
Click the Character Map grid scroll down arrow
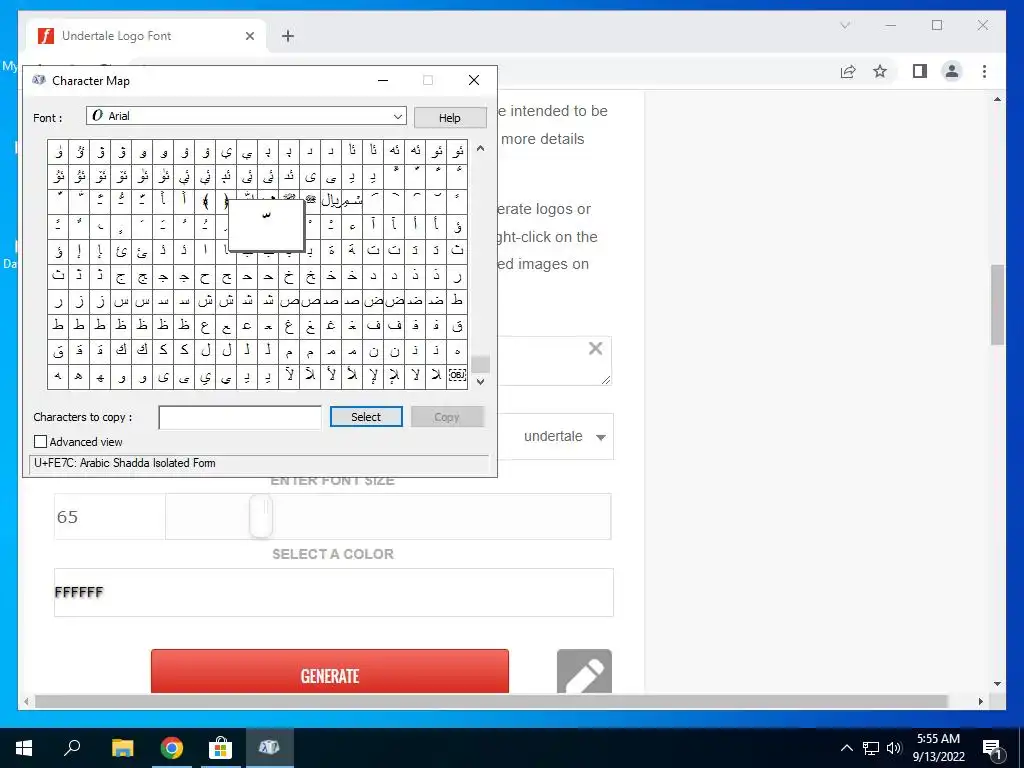coord(481,381)
